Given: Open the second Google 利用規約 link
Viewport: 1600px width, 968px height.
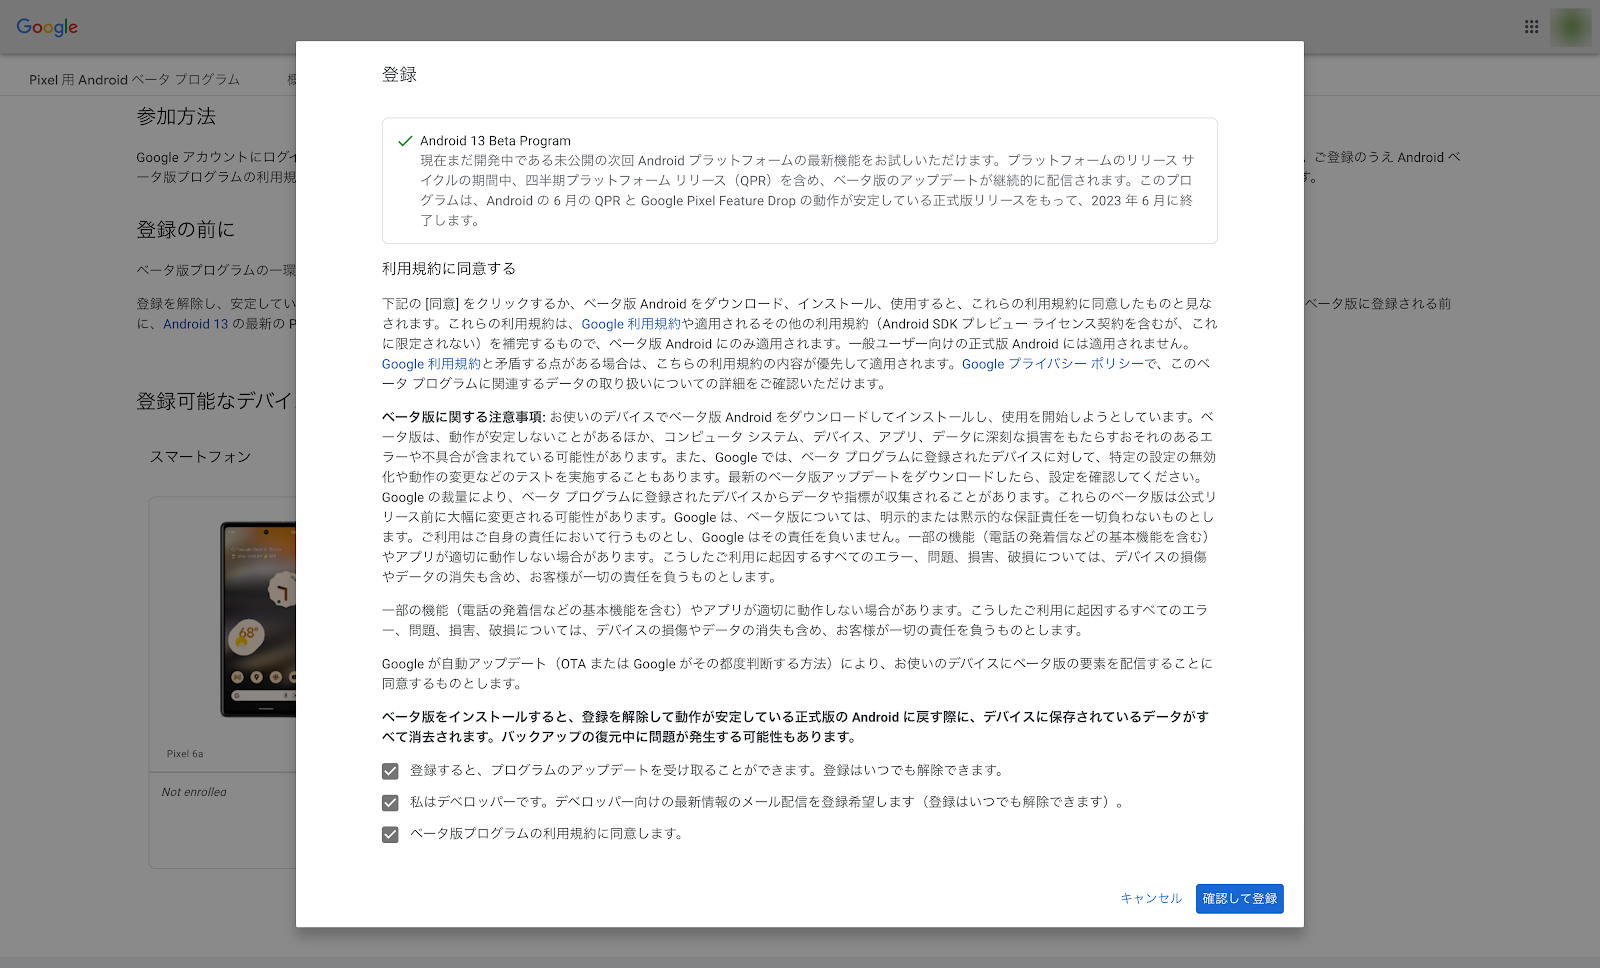Looking at the screenshot, I should [x=431, y=364].
